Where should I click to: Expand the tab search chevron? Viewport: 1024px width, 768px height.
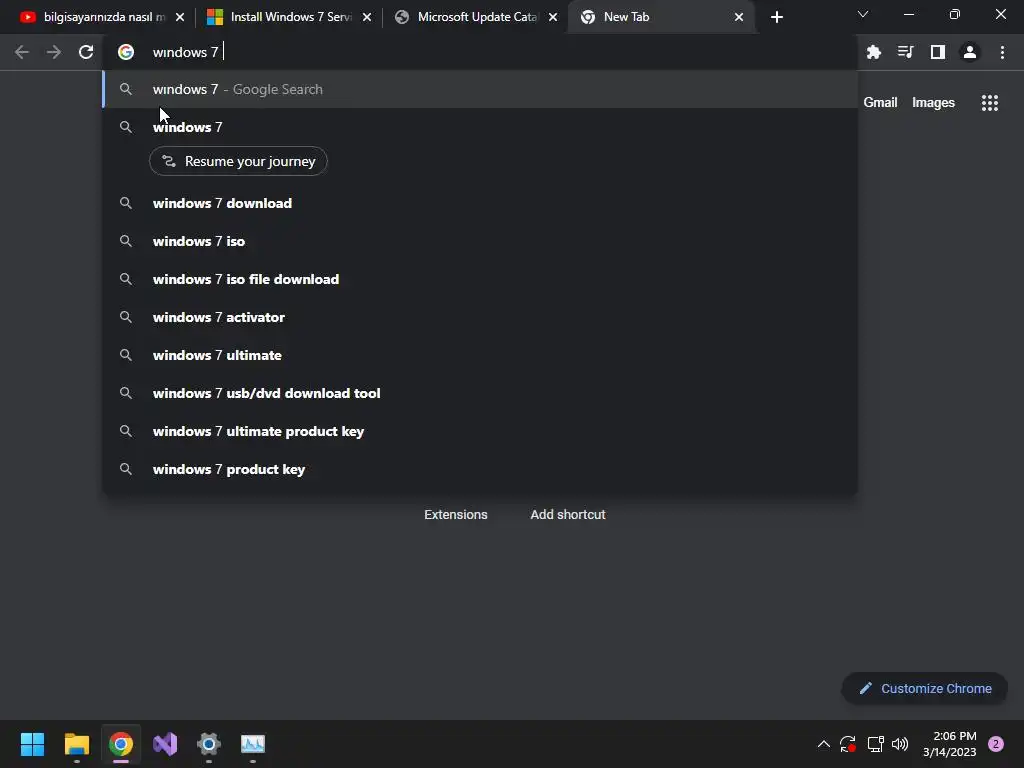coord(863,14)
